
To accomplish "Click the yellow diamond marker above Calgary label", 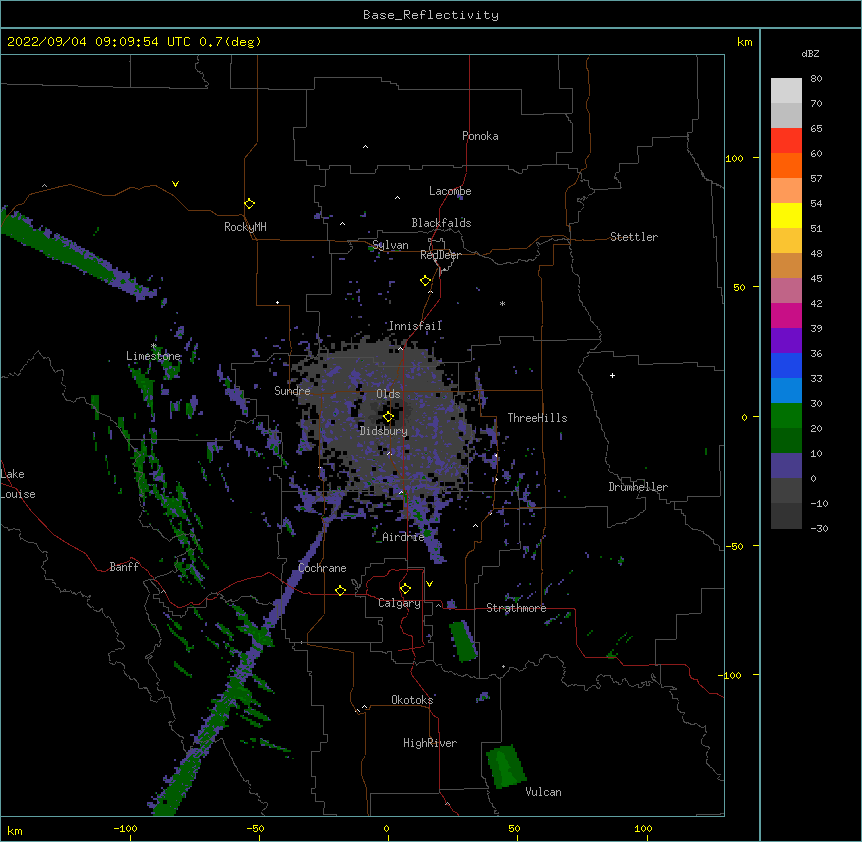I will tap(405, 589).
